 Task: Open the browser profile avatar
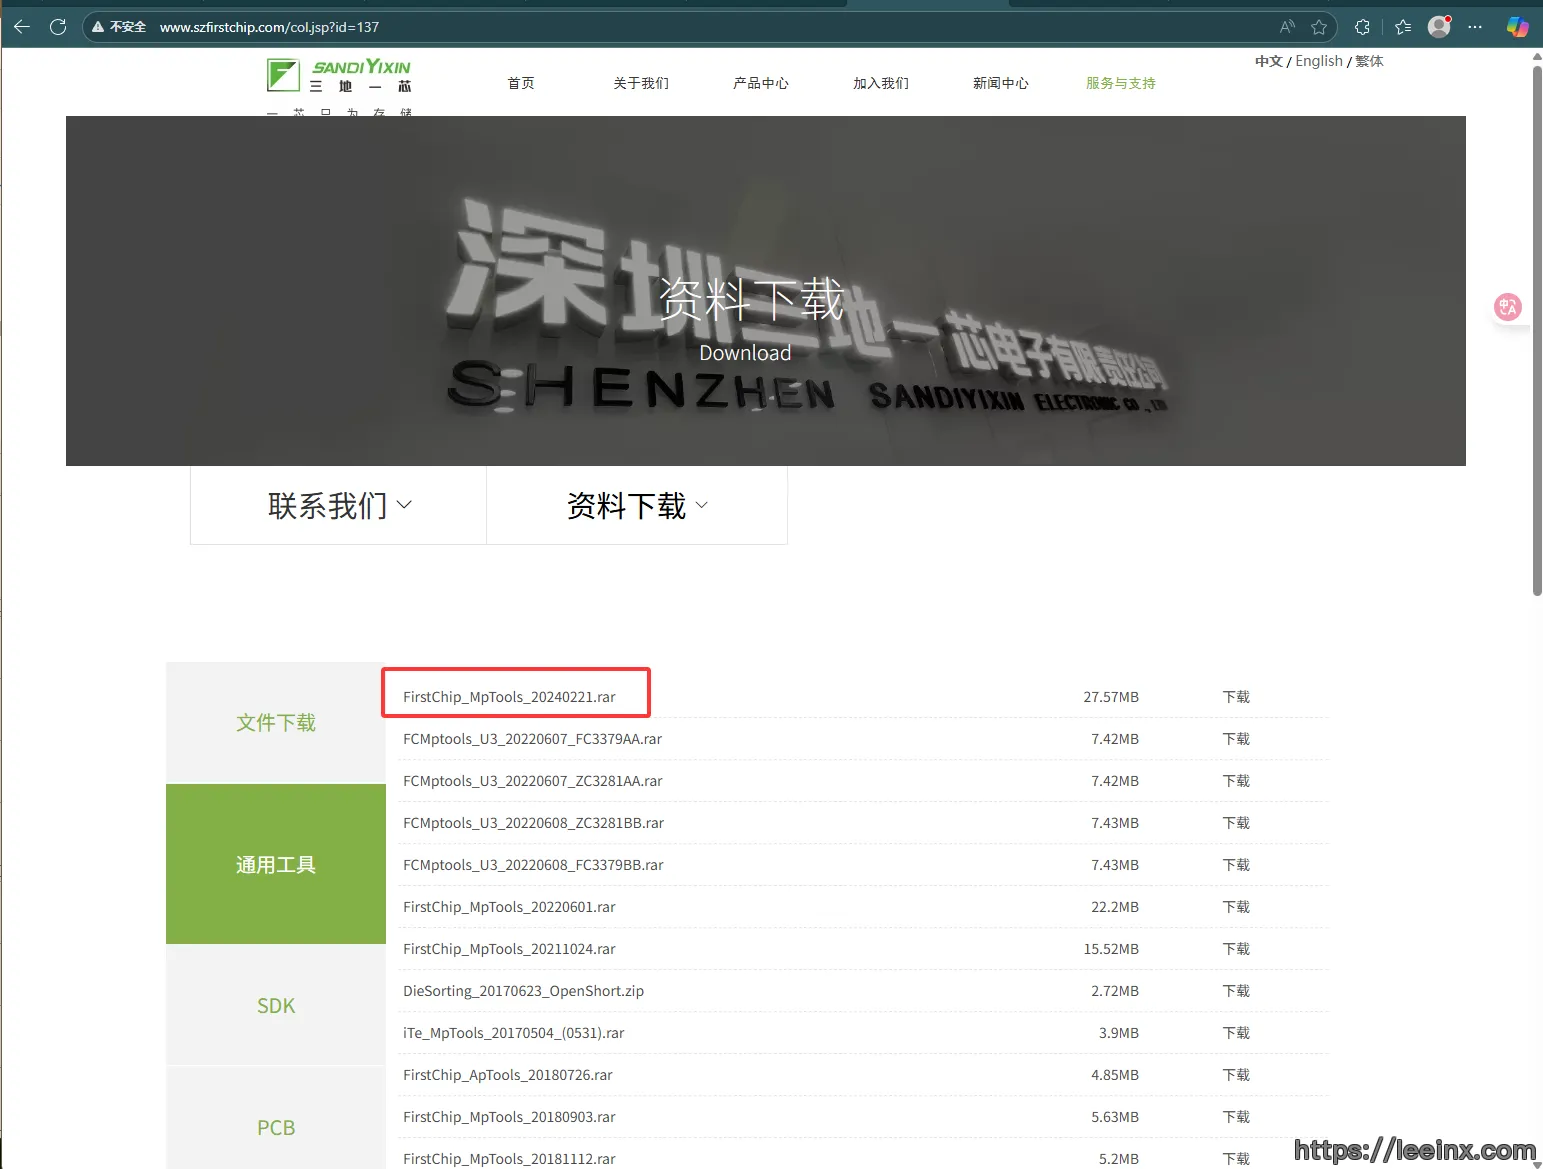point(1439,27)
